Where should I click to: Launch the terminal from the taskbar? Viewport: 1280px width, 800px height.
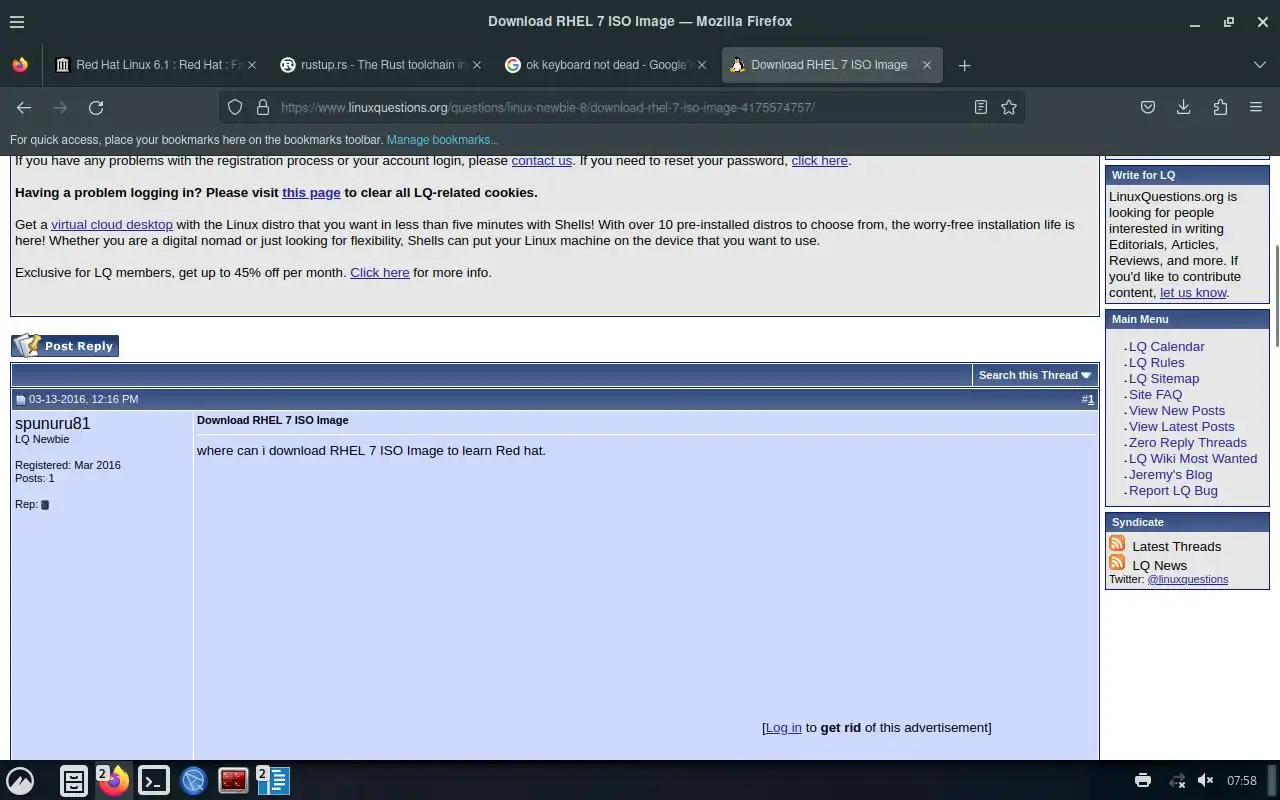(x=153, y=780)
